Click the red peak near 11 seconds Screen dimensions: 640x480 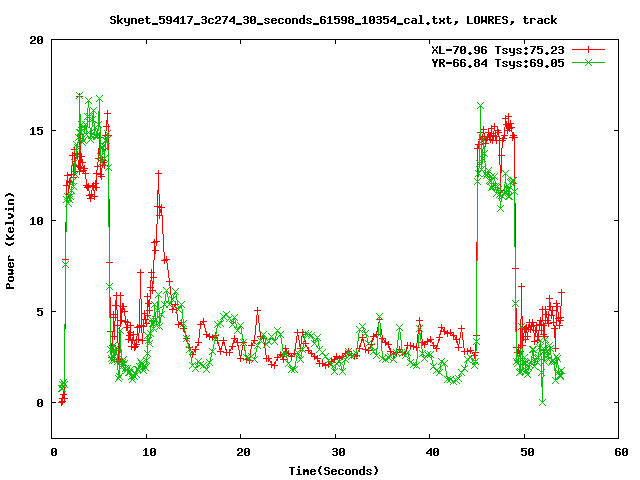click(x=158, y=173)
